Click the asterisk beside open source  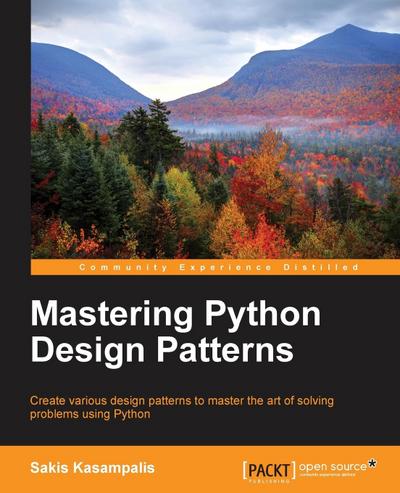372,463
